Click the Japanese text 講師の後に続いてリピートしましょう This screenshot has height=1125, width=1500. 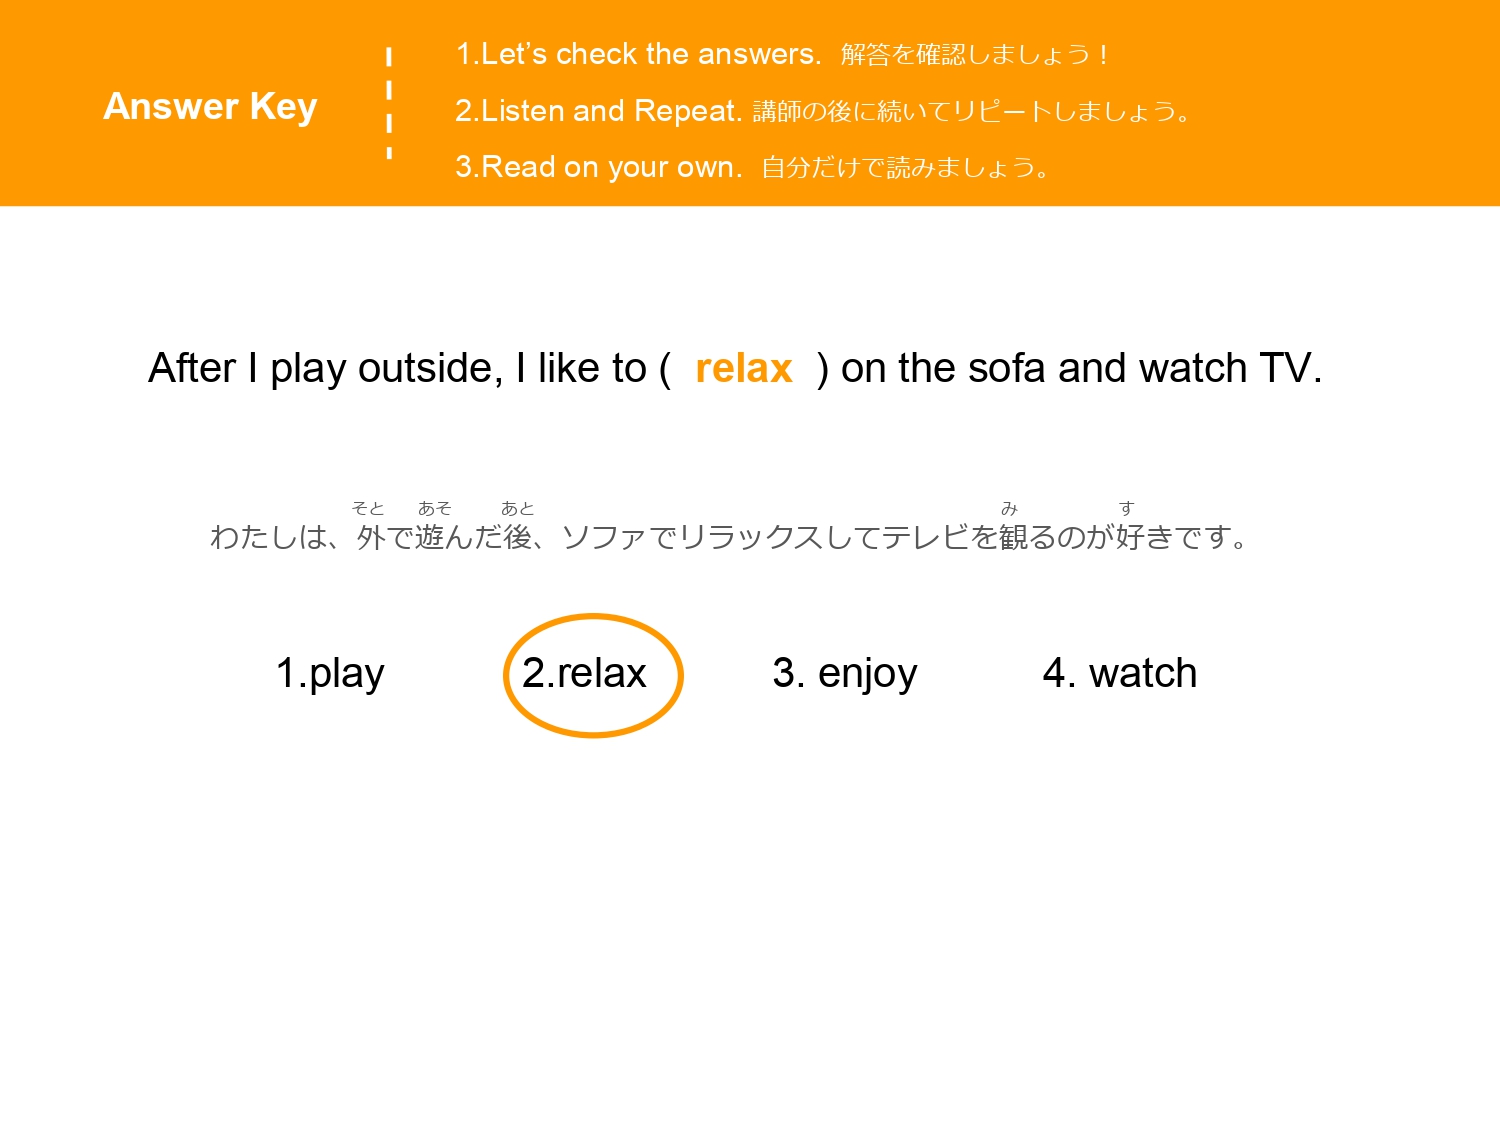pyautogui.click(x=970, y=111)
